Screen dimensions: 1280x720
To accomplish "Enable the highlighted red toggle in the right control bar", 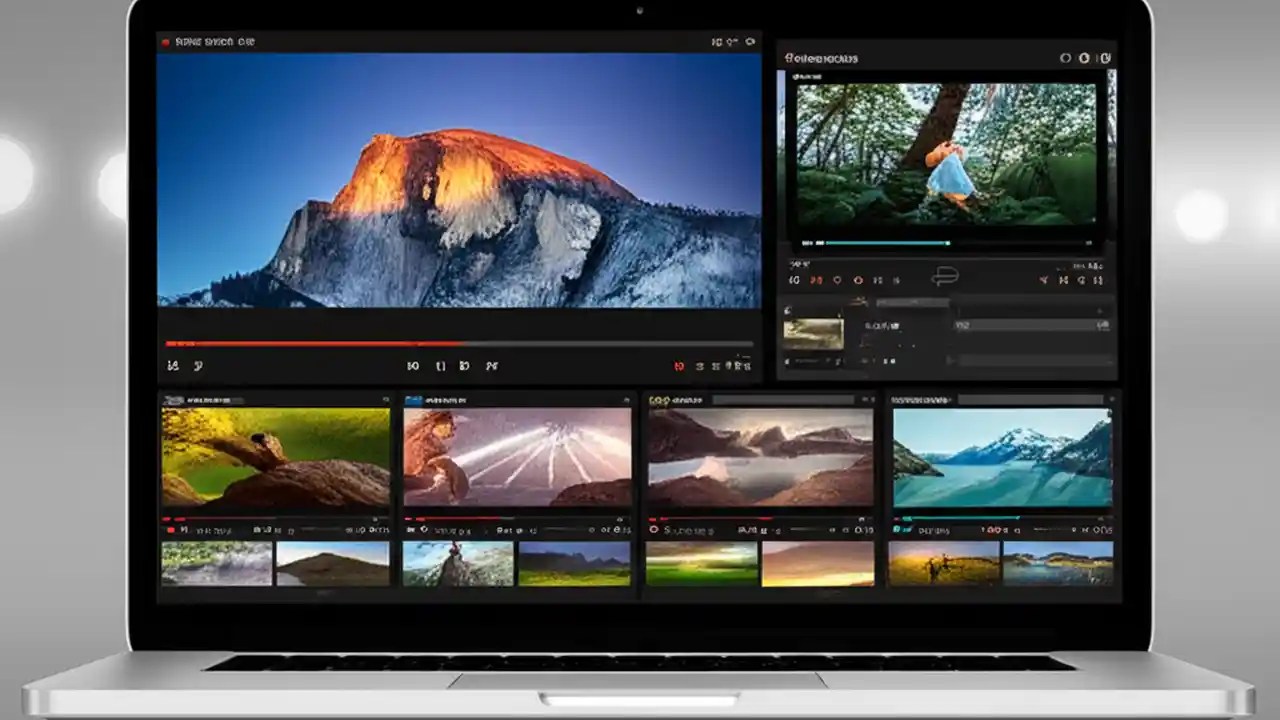I will 816,280.
